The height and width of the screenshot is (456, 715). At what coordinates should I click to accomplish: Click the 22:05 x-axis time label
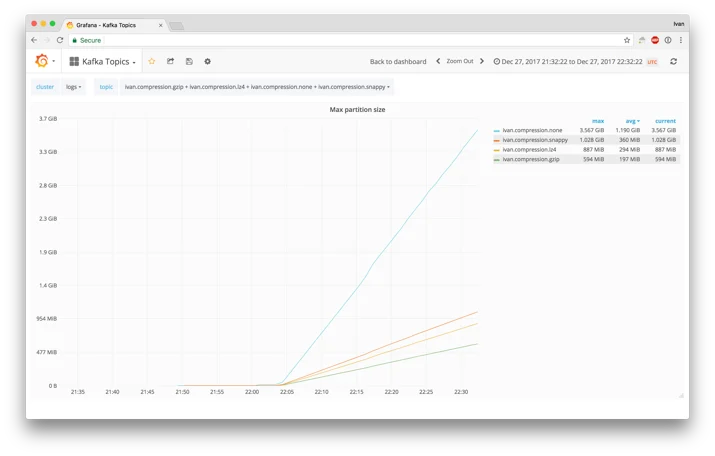287,392
